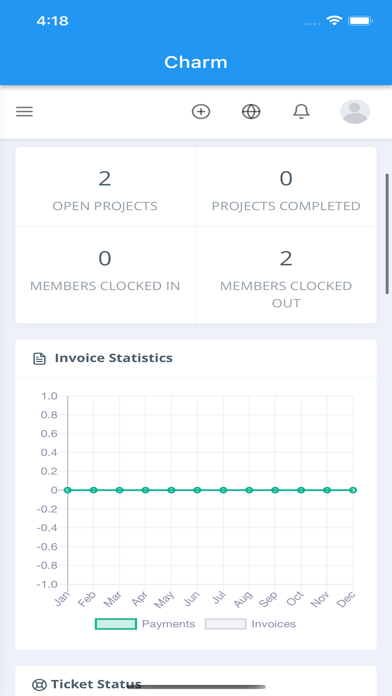Click the Invoices legend label

(x=273, y=624)
